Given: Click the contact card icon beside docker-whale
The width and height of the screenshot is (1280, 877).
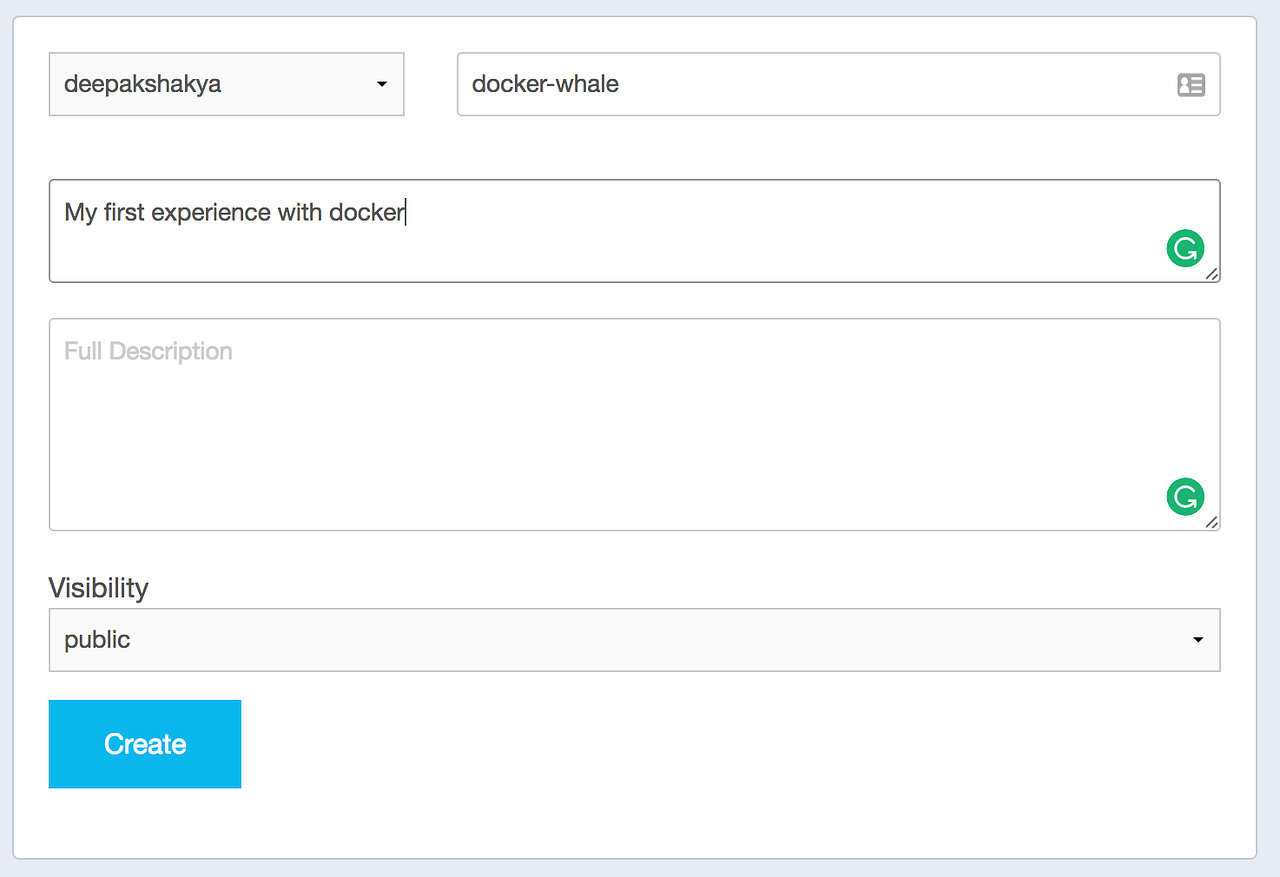Looking at the screenshot, I should 1191,84.
